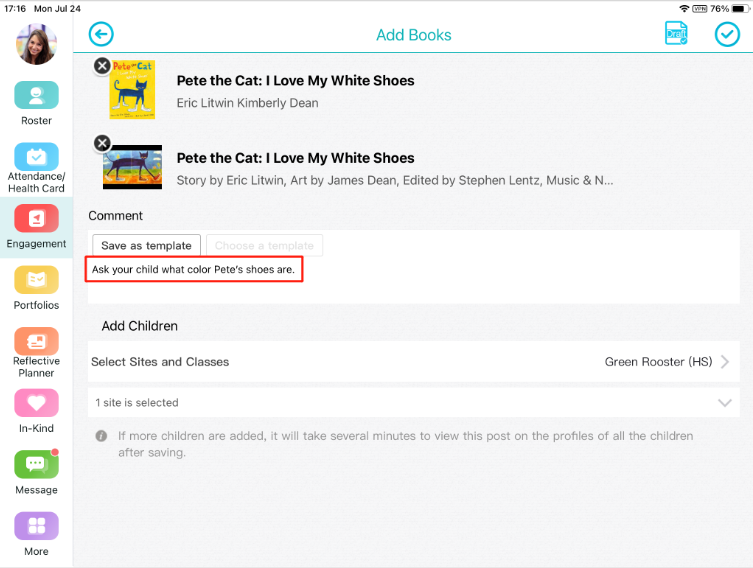Remove the first Pete the Cat book

[102, 66]
